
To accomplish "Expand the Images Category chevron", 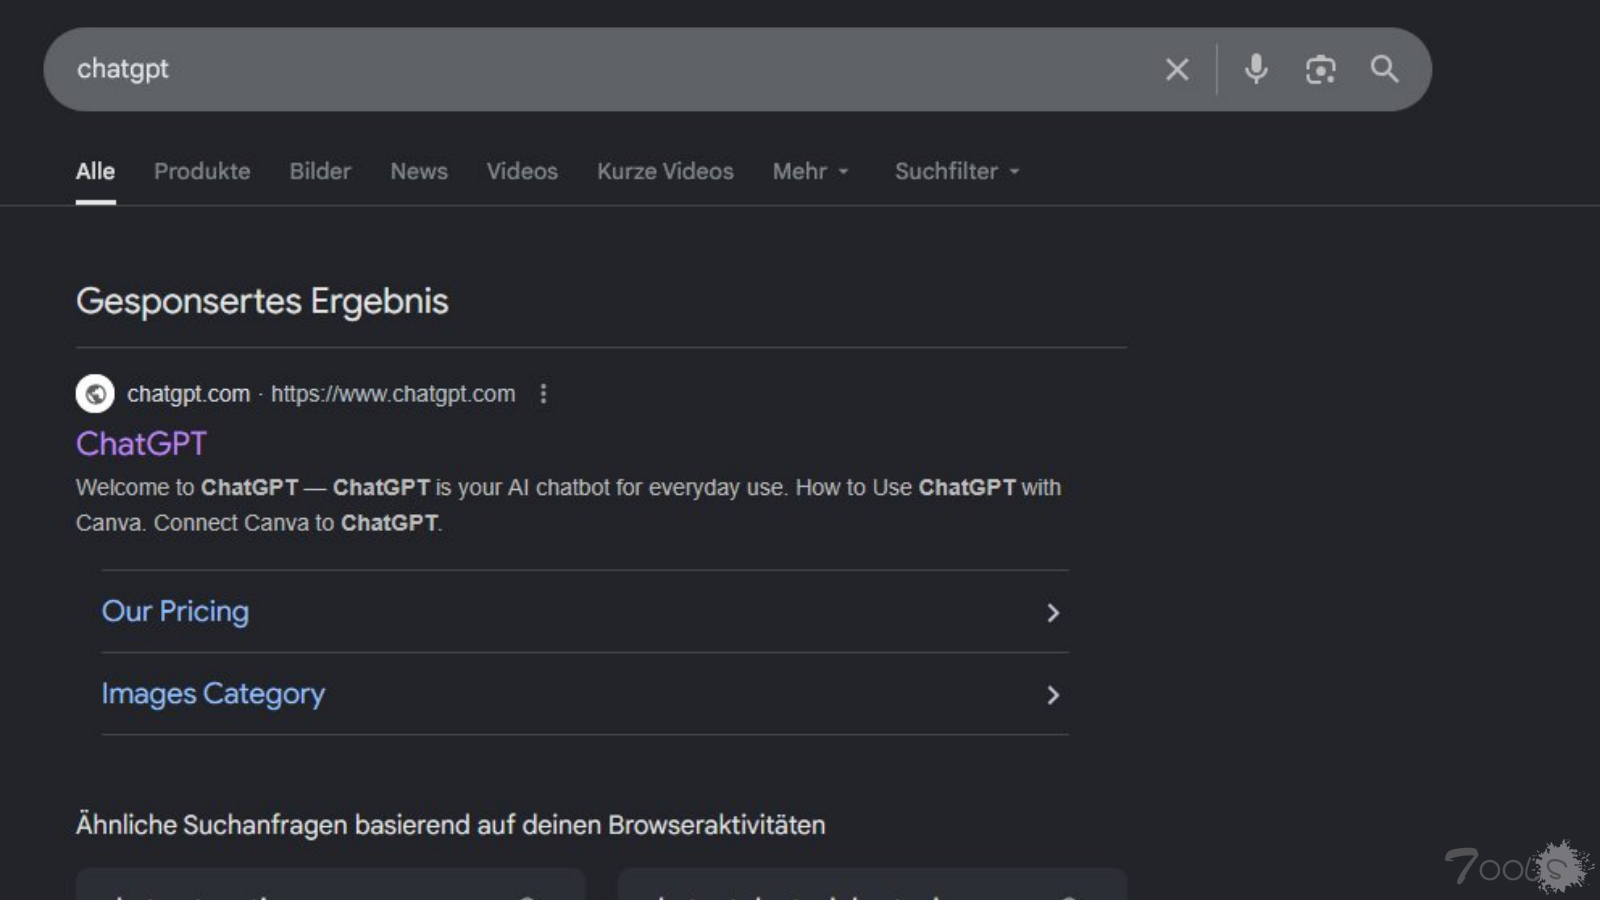I will coord(1052,695).
